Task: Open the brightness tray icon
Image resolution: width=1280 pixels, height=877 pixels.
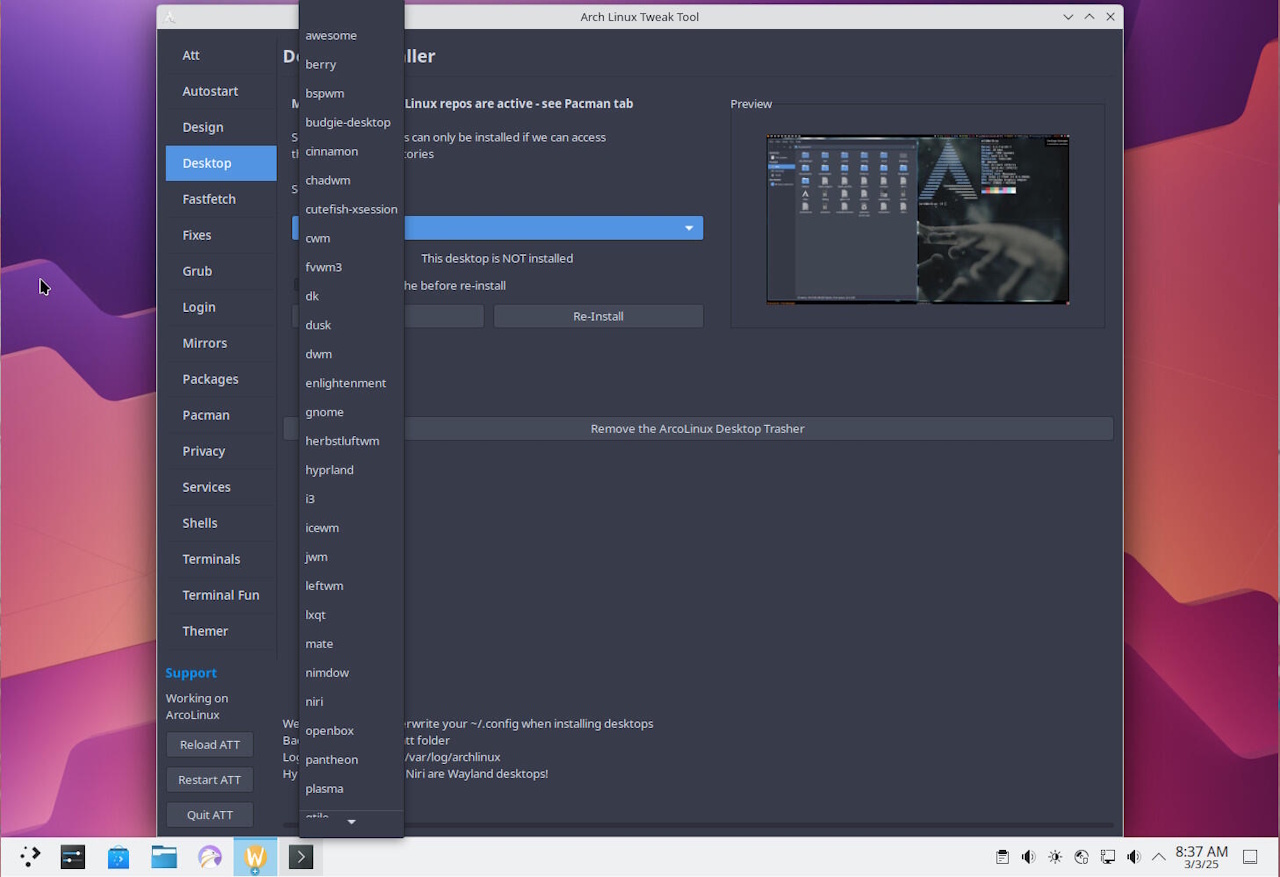Action: pyautogui.click(x=1055, y=857)
